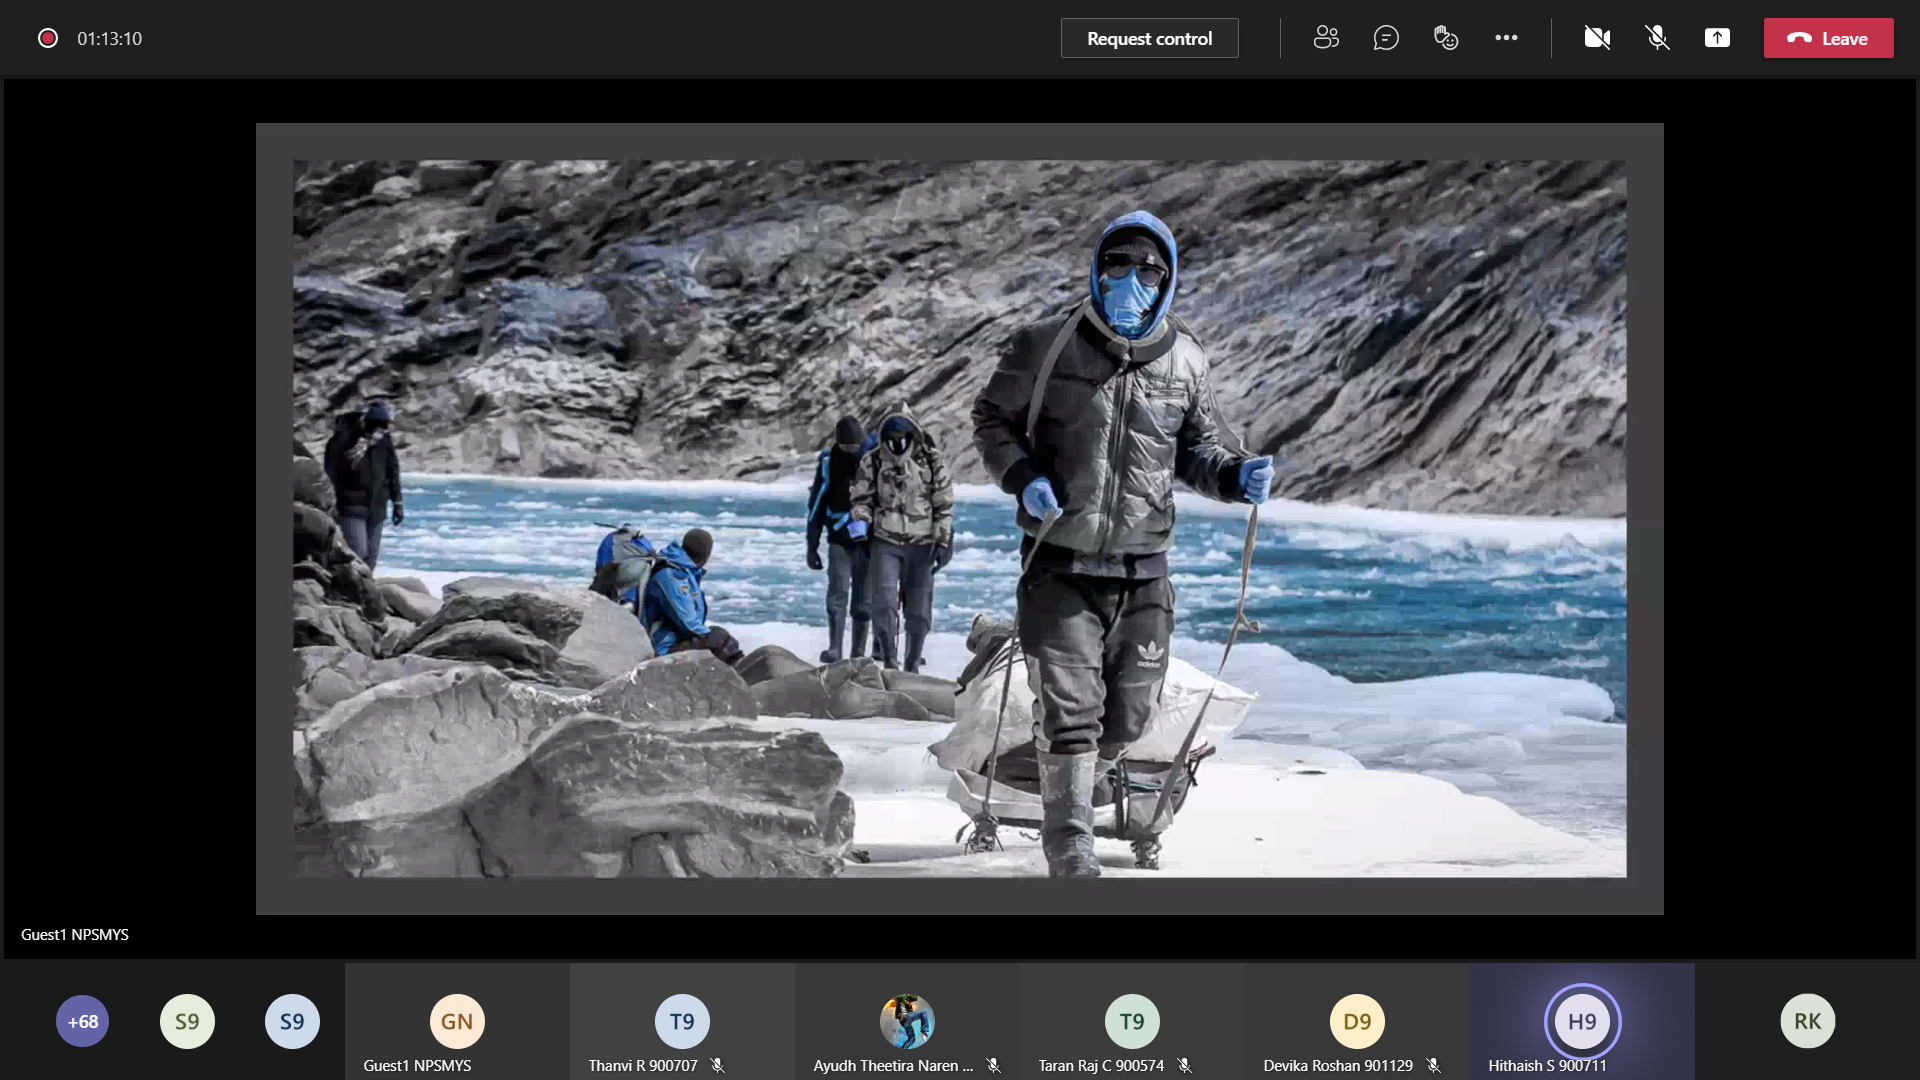The height and width of the screenshot is (1080, 1920).
Task: Select Thanvi R 900707 participant tile
Action: pyautogui.click(x=682, y=1022)
